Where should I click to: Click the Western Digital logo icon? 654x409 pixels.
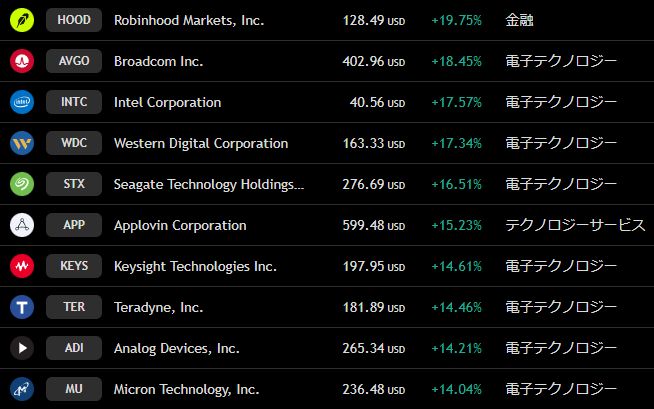pyautogui.click(x=22, y=143)
